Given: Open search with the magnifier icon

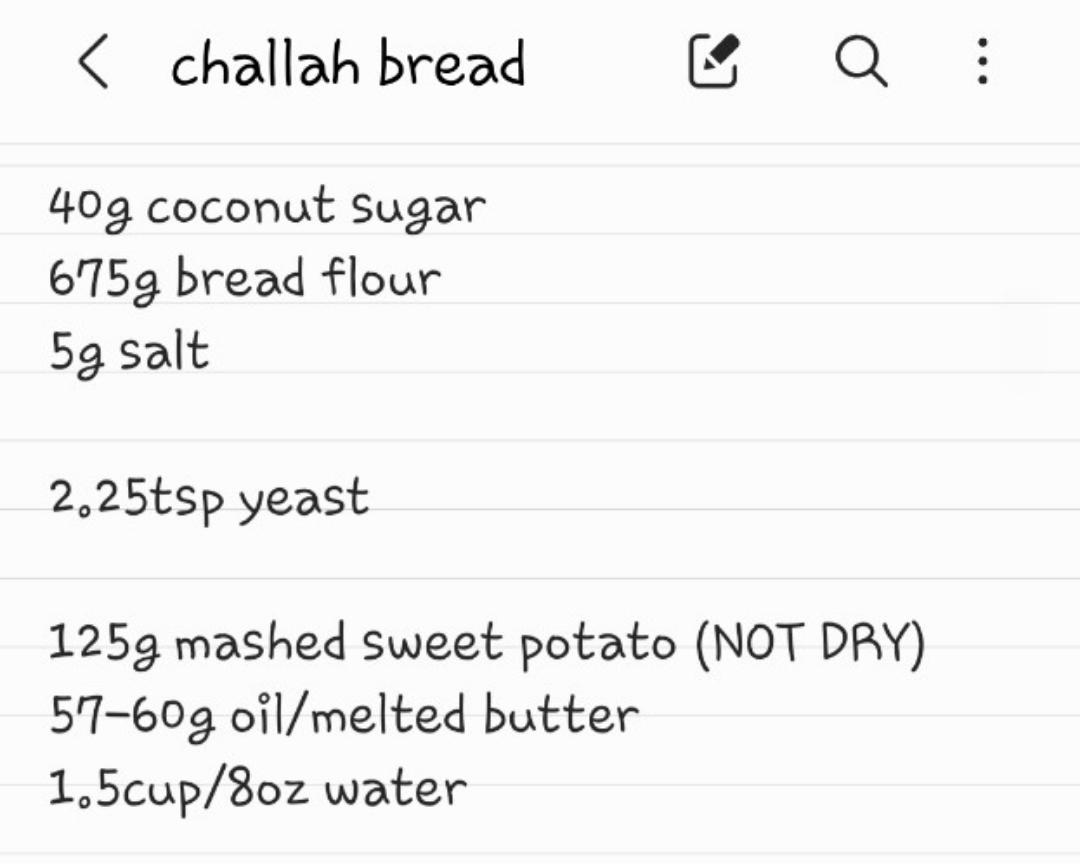Looking at the screenshot, I should [x=860, y=62].
